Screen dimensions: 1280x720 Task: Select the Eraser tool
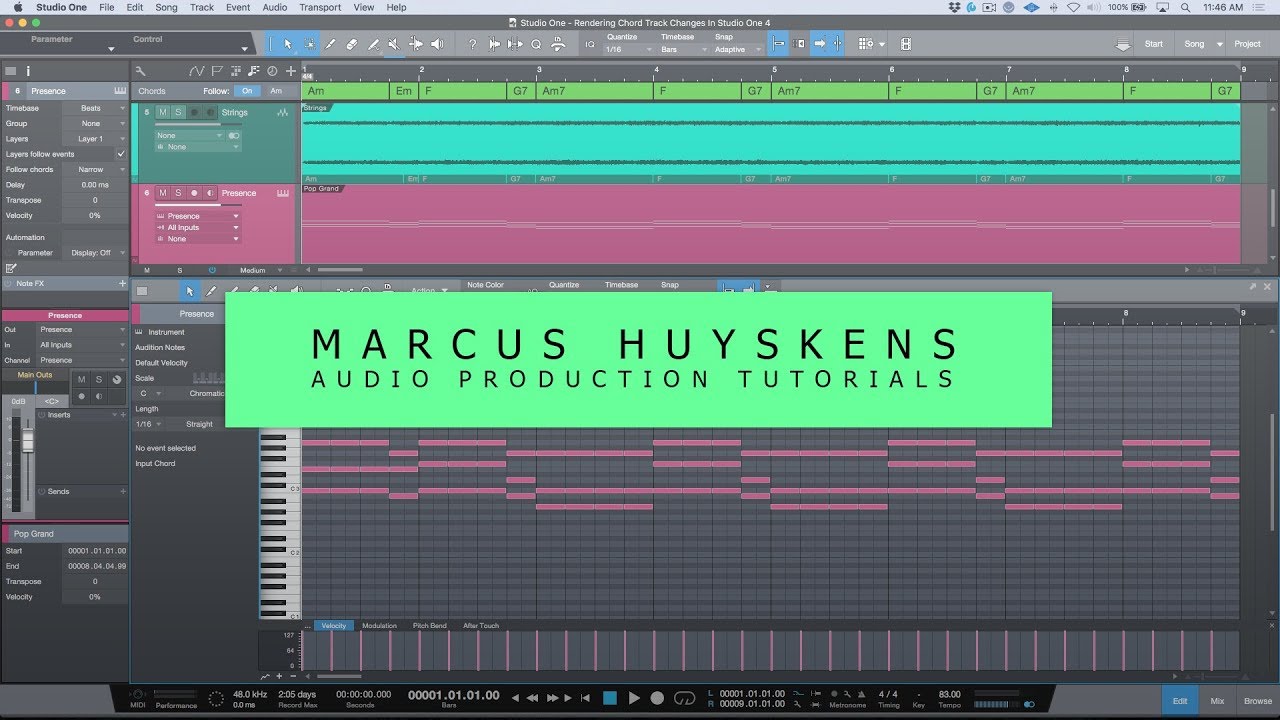351,44
